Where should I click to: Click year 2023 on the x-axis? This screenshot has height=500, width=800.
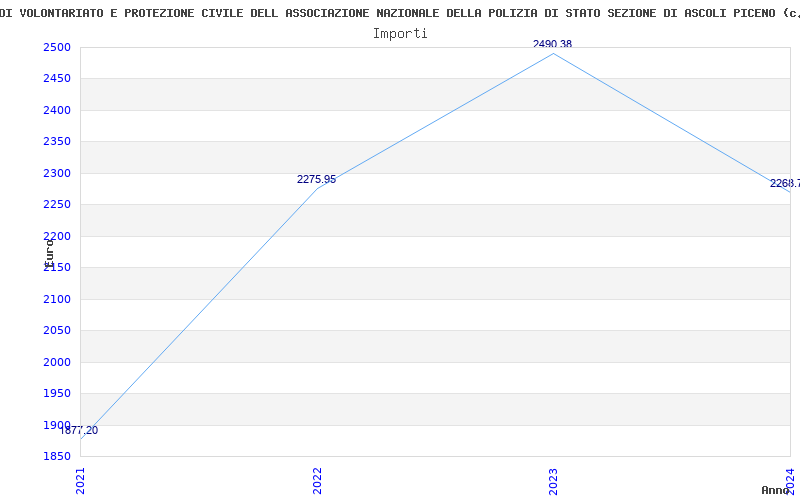point(554,481)
